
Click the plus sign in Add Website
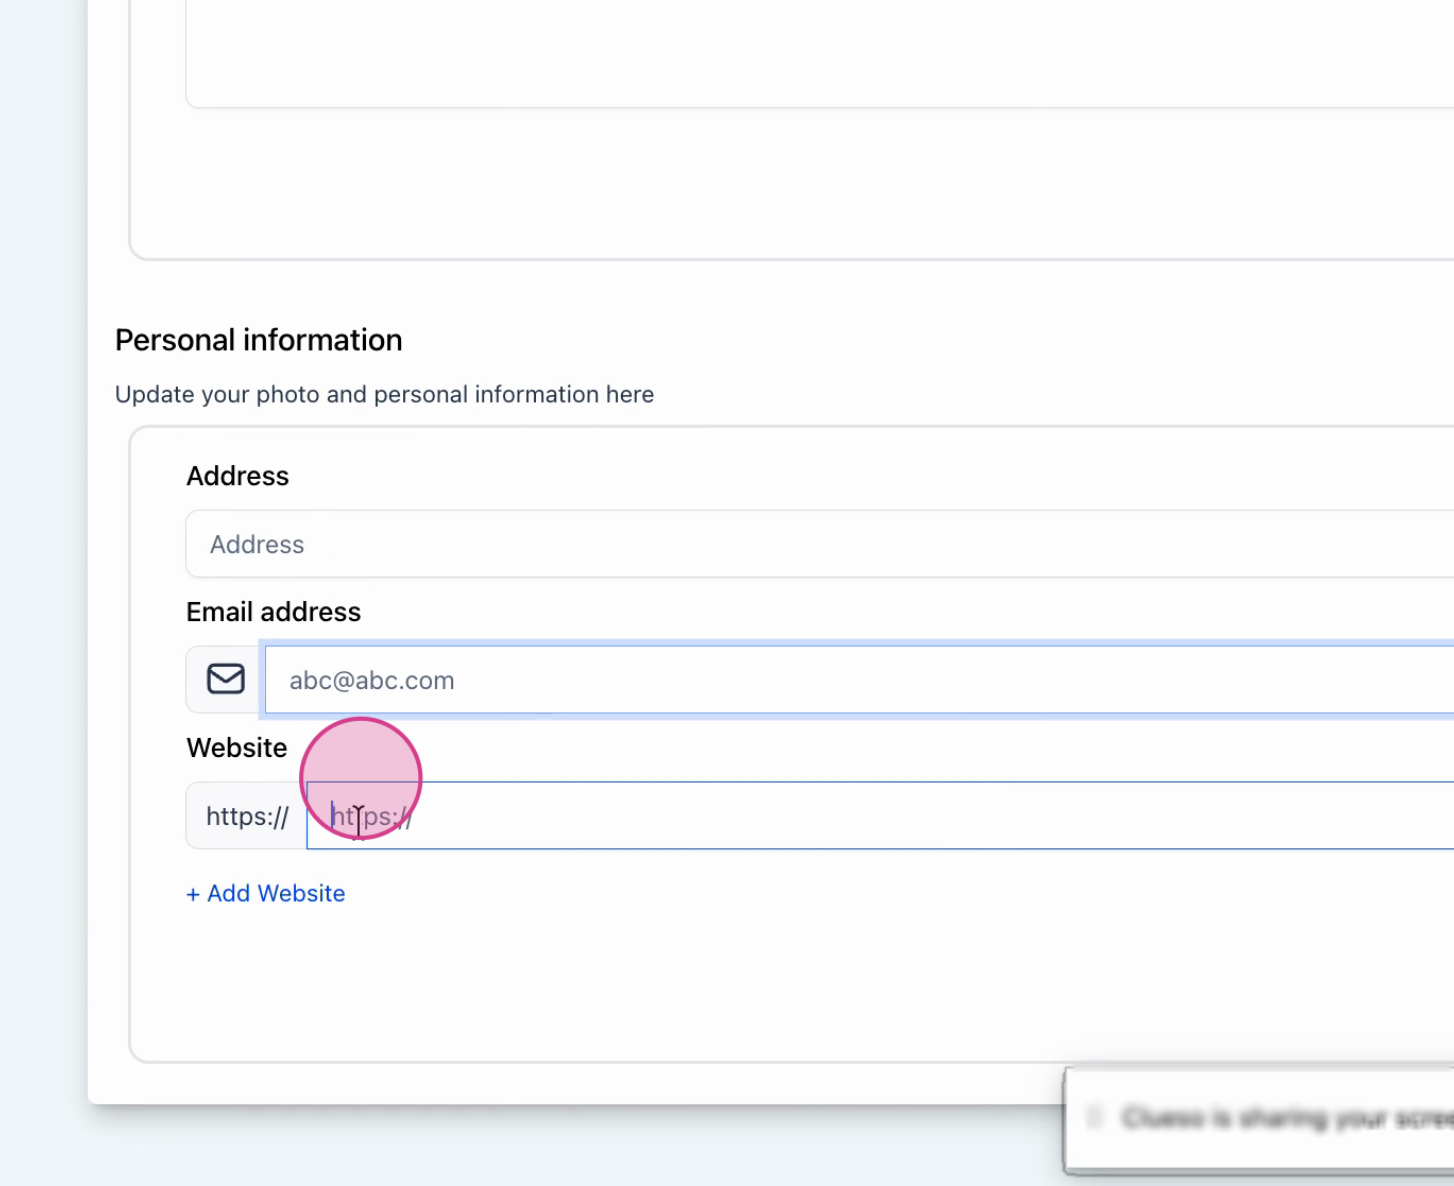(193, 894)
